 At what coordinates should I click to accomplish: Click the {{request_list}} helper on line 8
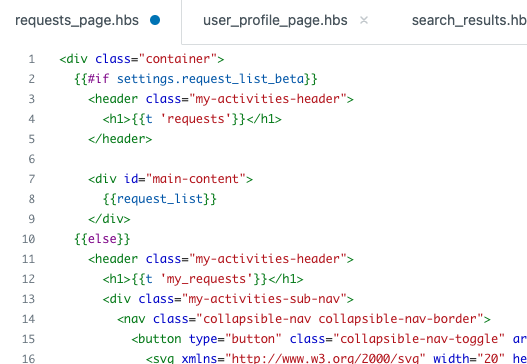click(160, 199)
